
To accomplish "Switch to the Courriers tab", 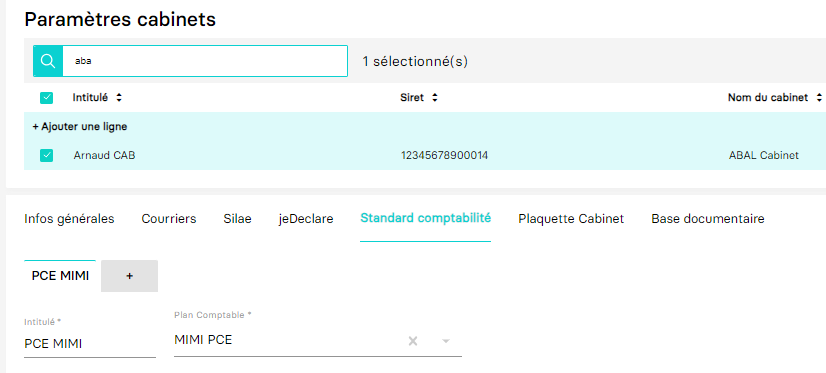I will 169,219.
